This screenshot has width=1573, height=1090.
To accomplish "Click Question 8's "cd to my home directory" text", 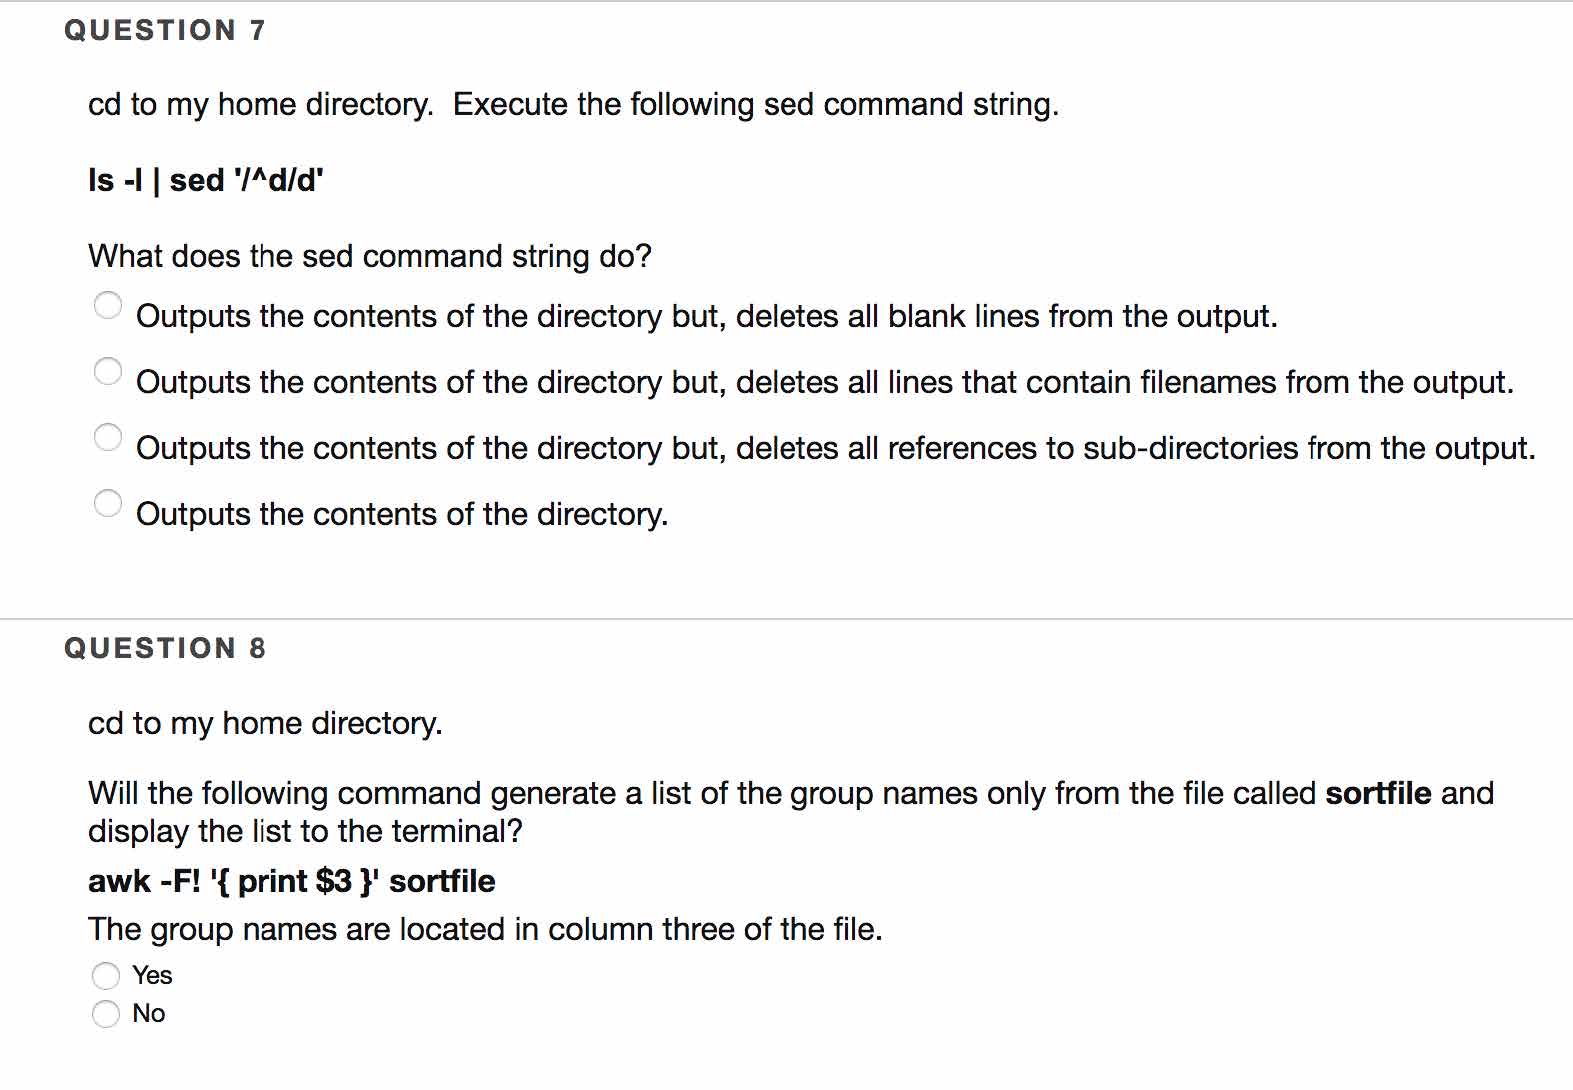I will (265, 723).
